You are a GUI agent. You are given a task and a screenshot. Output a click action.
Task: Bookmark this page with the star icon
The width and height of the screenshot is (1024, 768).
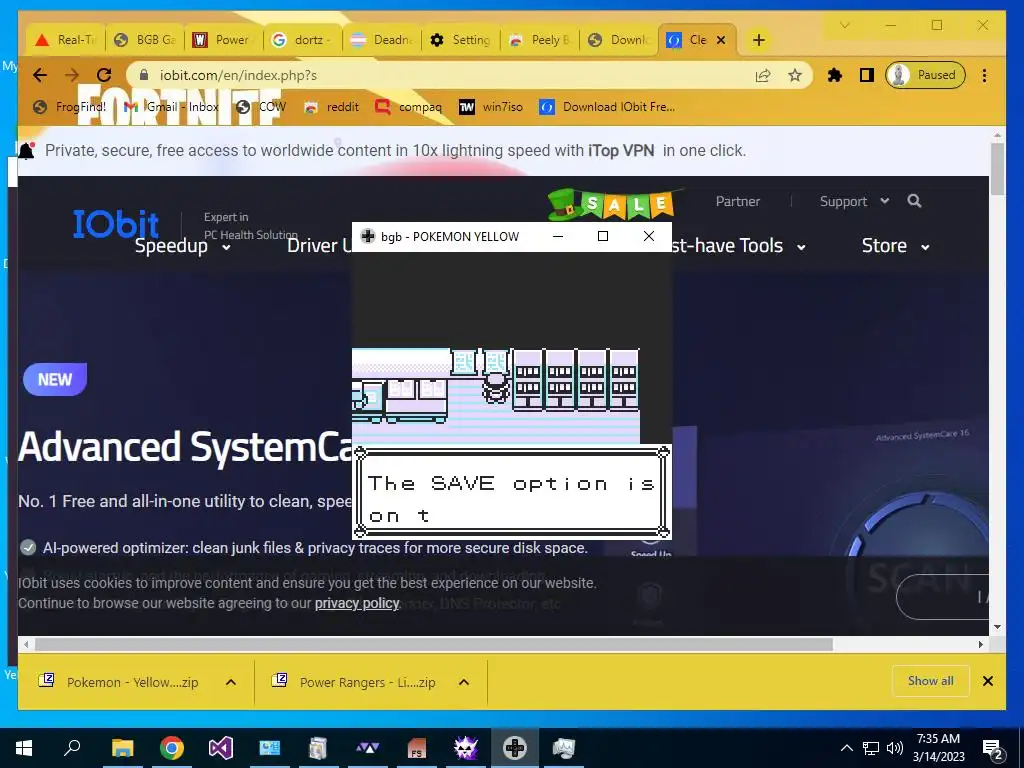click(795, 76)
